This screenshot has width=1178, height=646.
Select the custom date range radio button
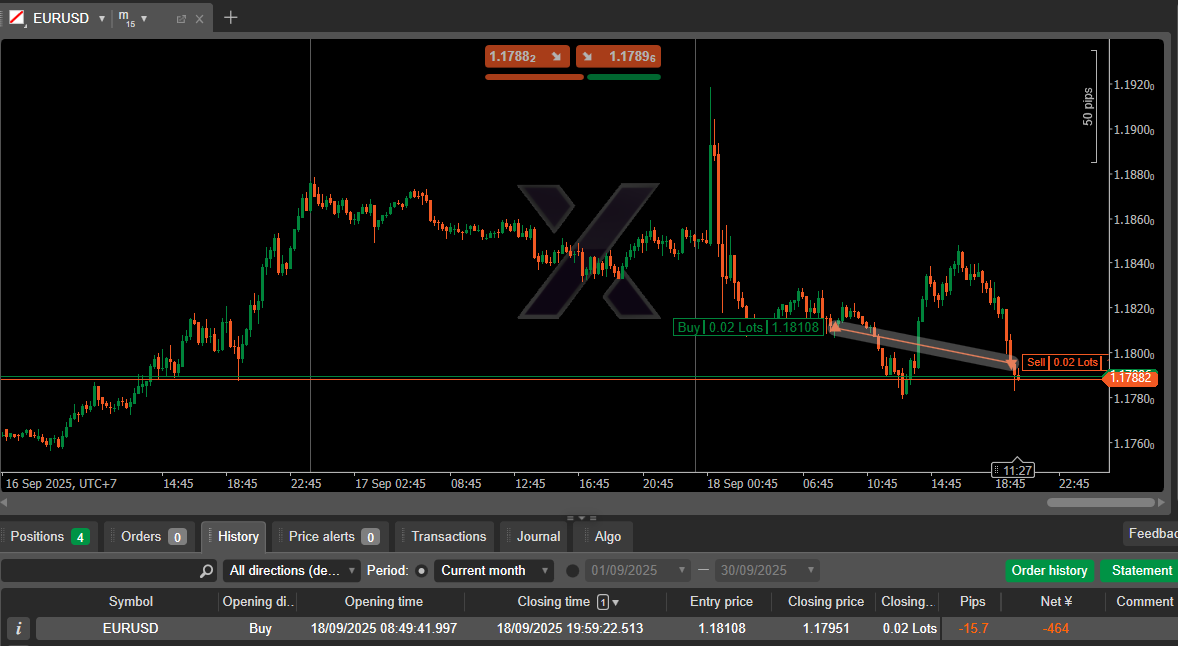point(573,571)
